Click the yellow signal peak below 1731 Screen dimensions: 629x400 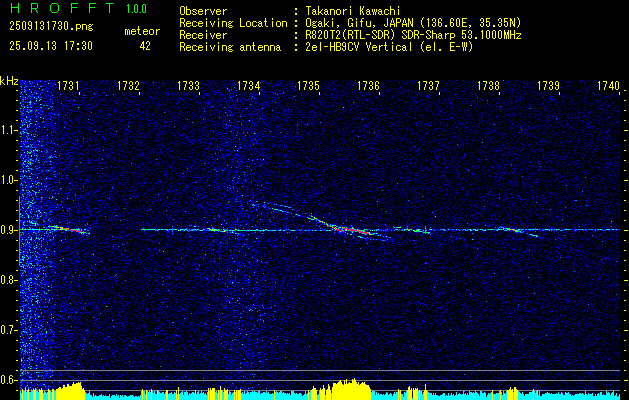pos(69,391)
